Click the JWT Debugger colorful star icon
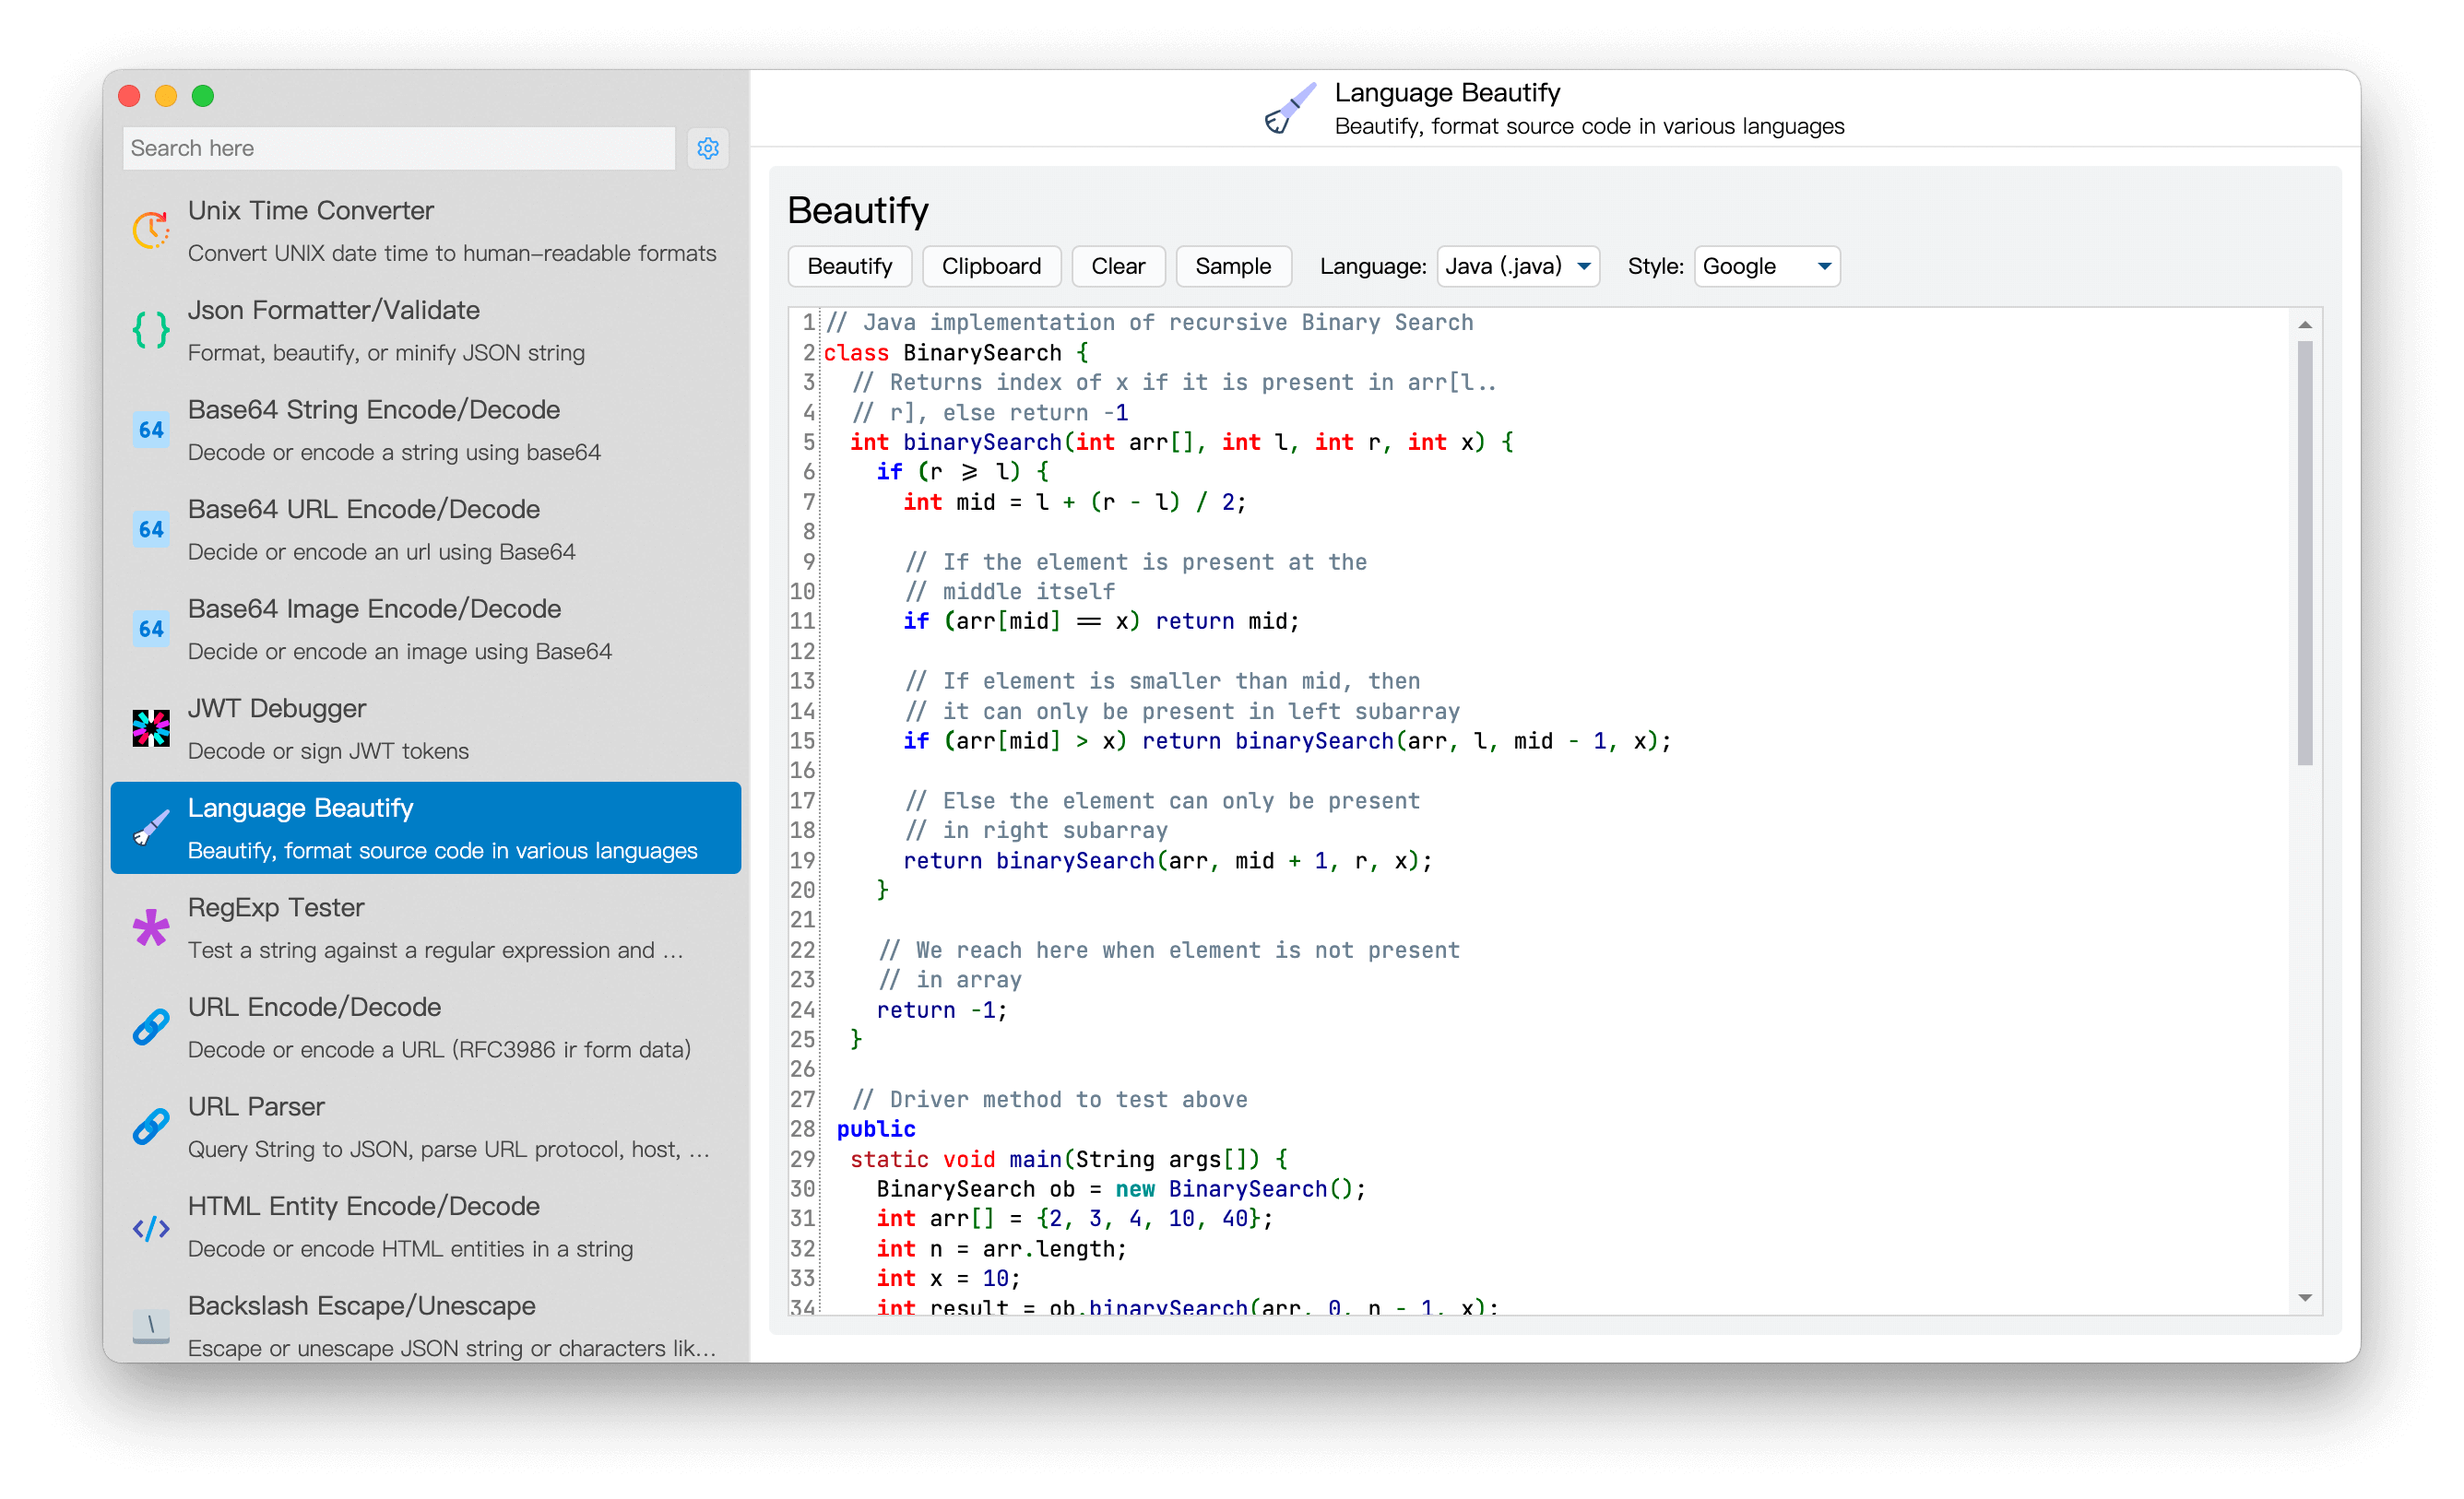Screen dimensions: 2464x1499 [x=151, y=728]
